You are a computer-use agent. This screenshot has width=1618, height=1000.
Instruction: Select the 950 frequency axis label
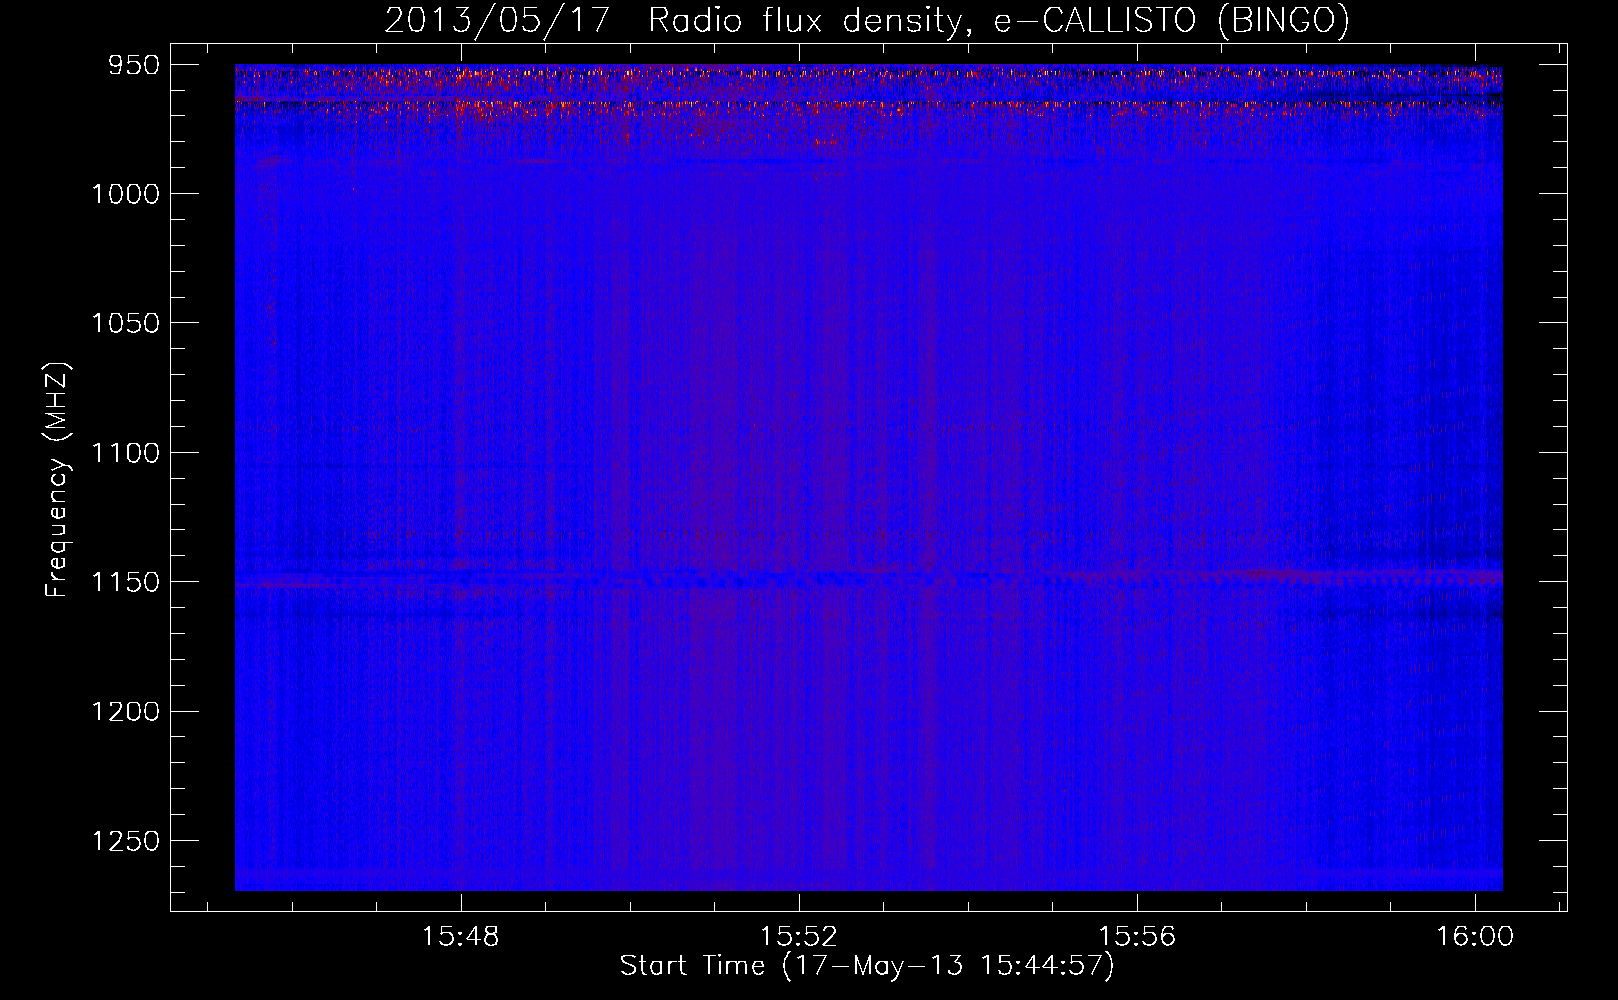(134, 66)
